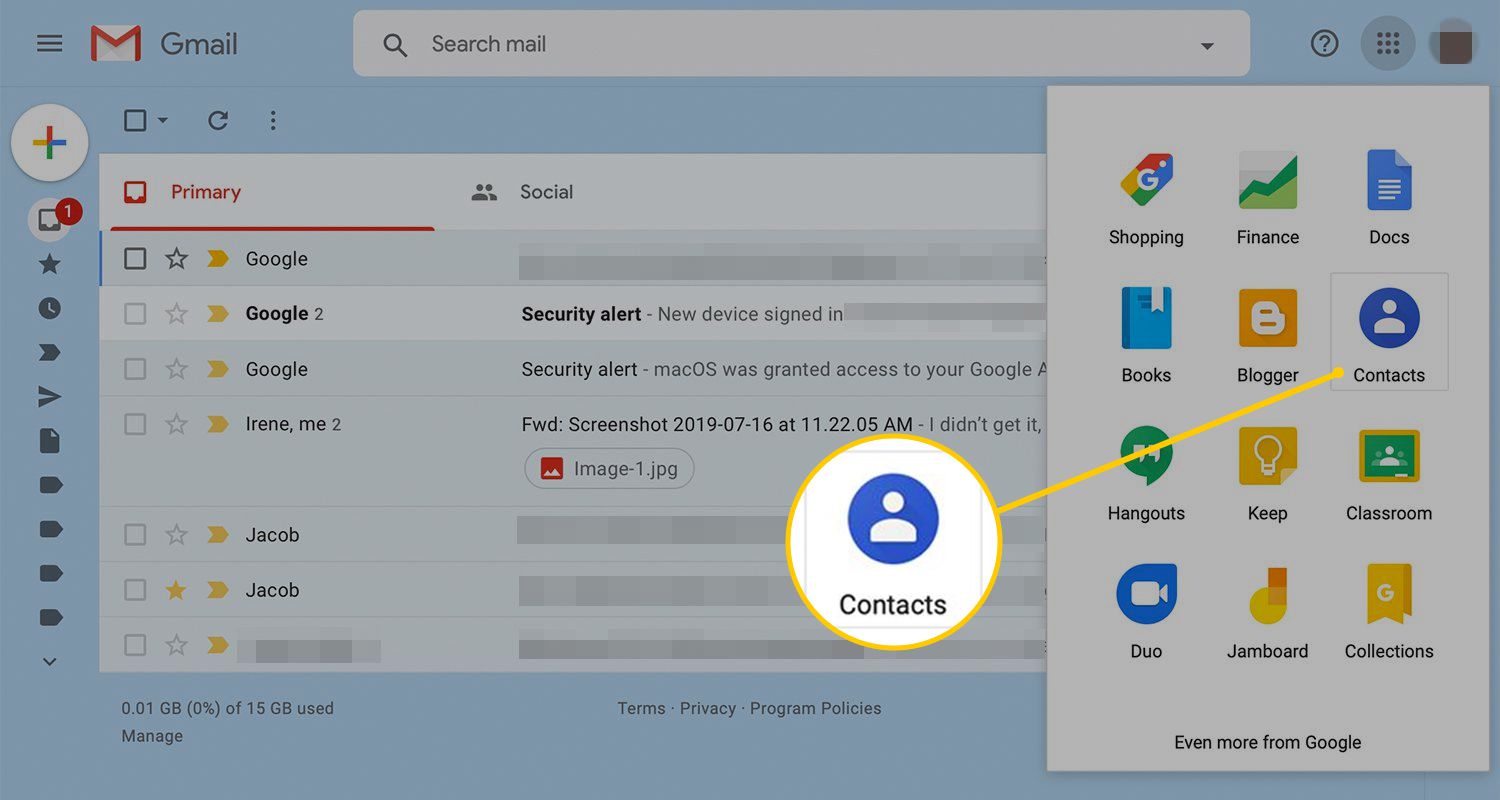
Task: Open Duo app
Action: (x=1146, y=612)
